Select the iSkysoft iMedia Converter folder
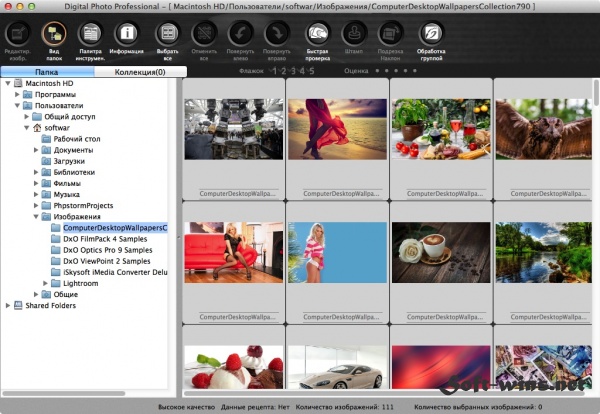 click(x=115, y=272)
